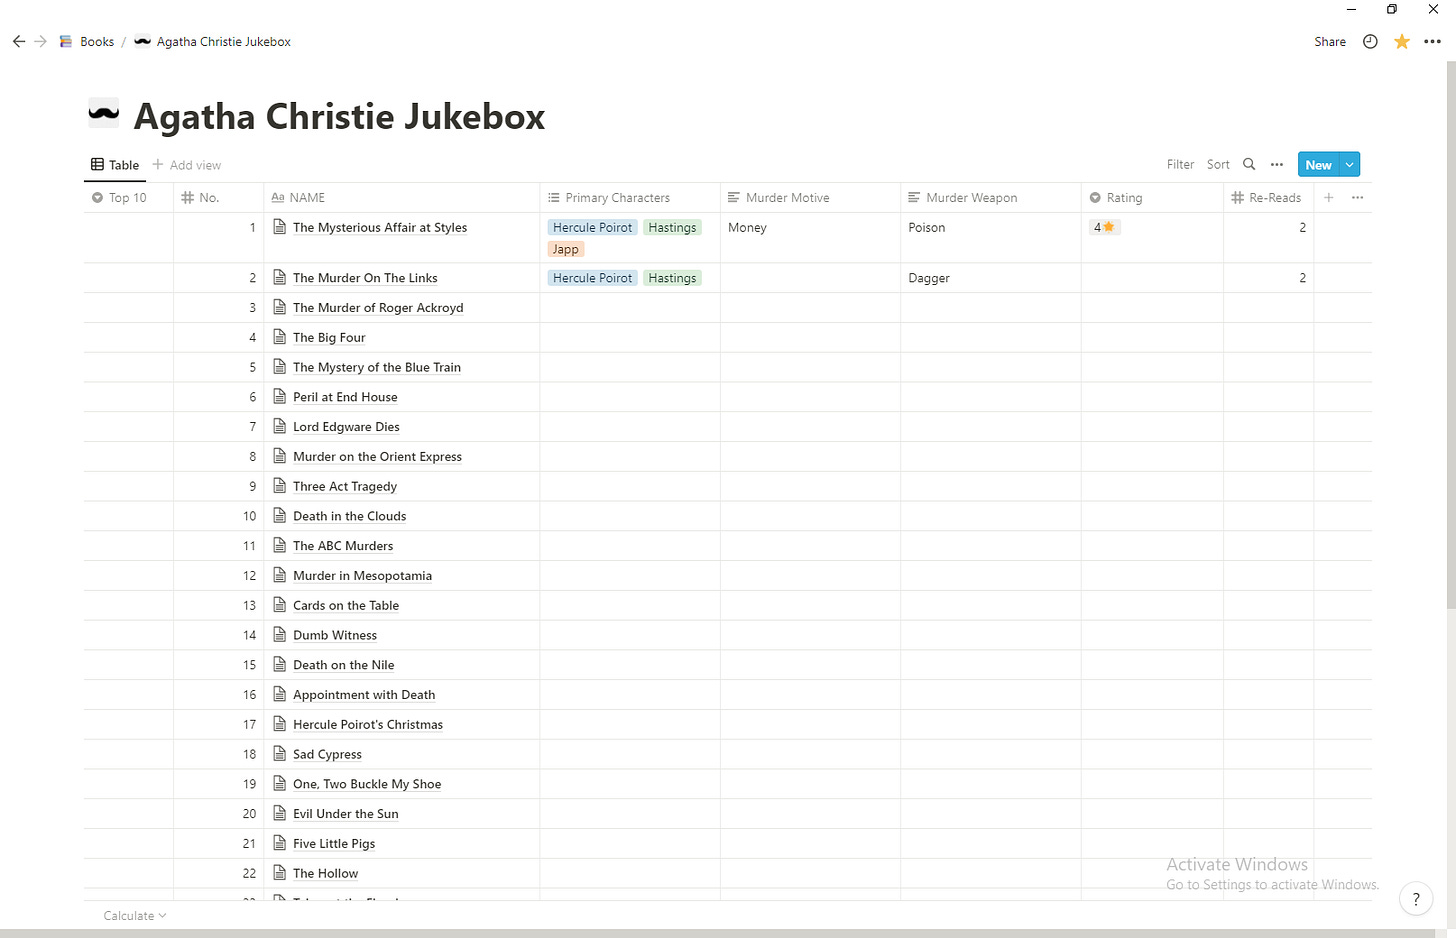
Task: Add a new property with plus icon
Action: point(1329,198)
